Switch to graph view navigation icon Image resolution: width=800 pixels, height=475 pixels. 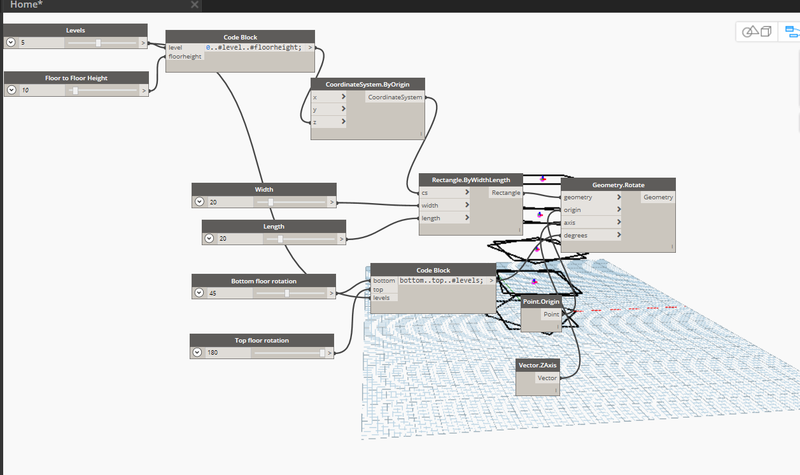tap(792, 32)
